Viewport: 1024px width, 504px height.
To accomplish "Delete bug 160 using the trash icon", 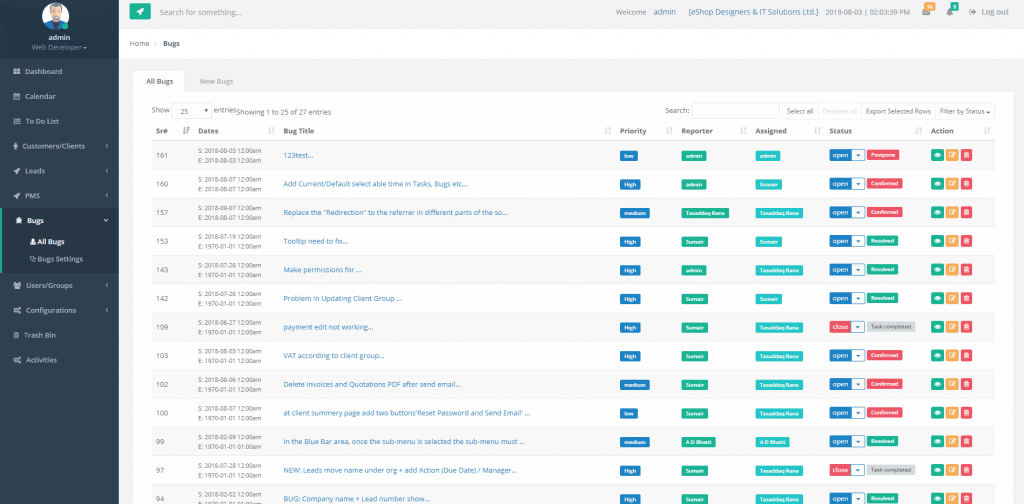I will 966,184.
